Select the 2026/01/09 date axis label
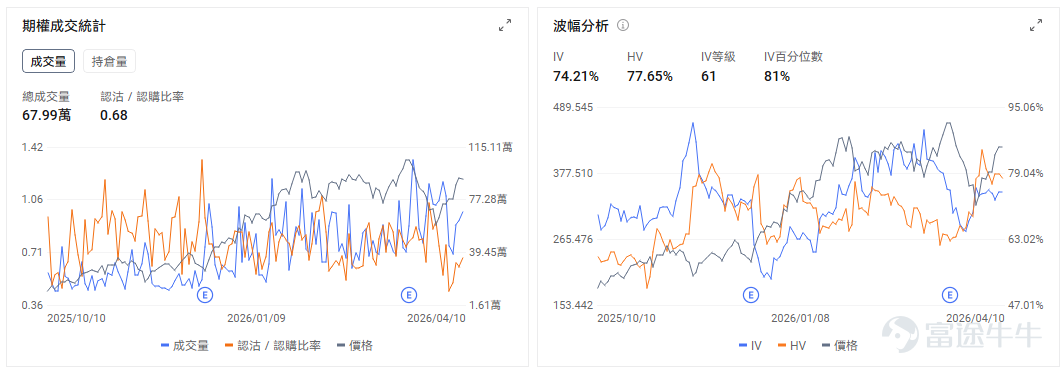The image size is (1062, 371). [x=256, y=318]
